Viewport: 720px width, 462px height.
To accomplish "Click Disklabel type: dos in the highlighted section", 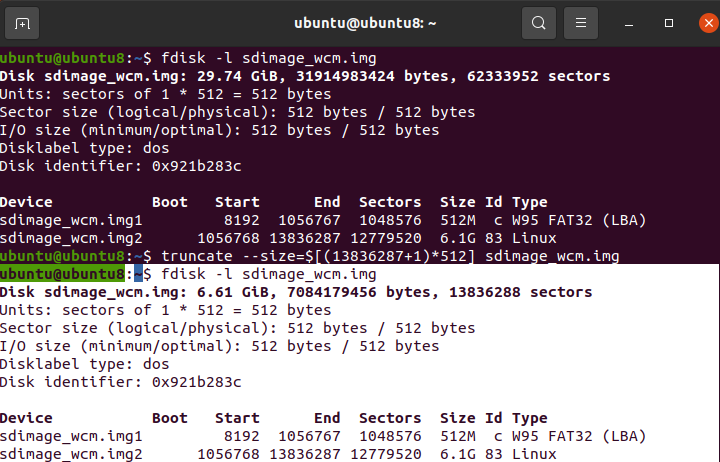I will click(84, 364).
